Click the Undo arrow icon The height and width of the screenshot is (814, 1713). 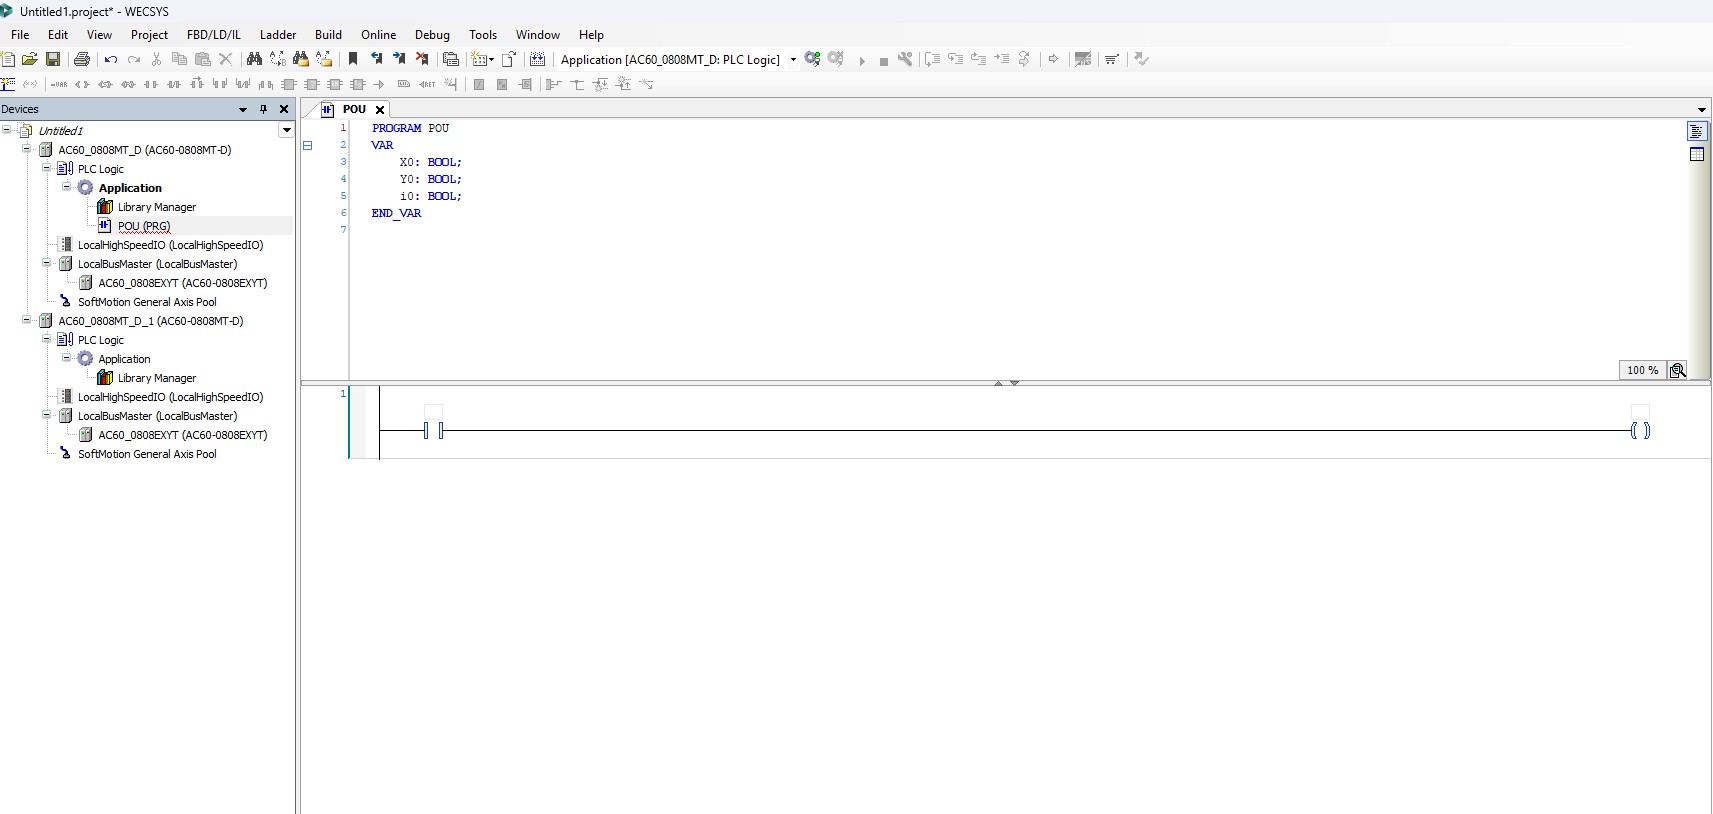[x=111, y=59]
